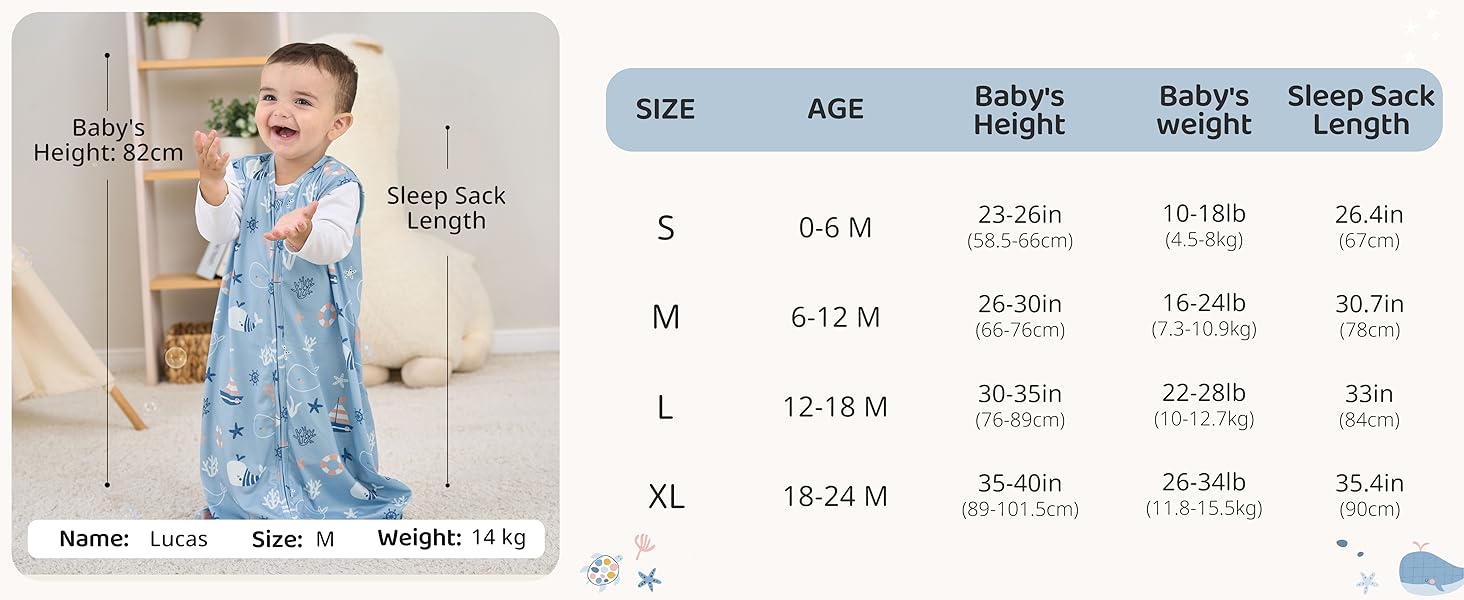Click the 35.4in sleep sack length value

pyautogui.click(x=1369, y=484)
